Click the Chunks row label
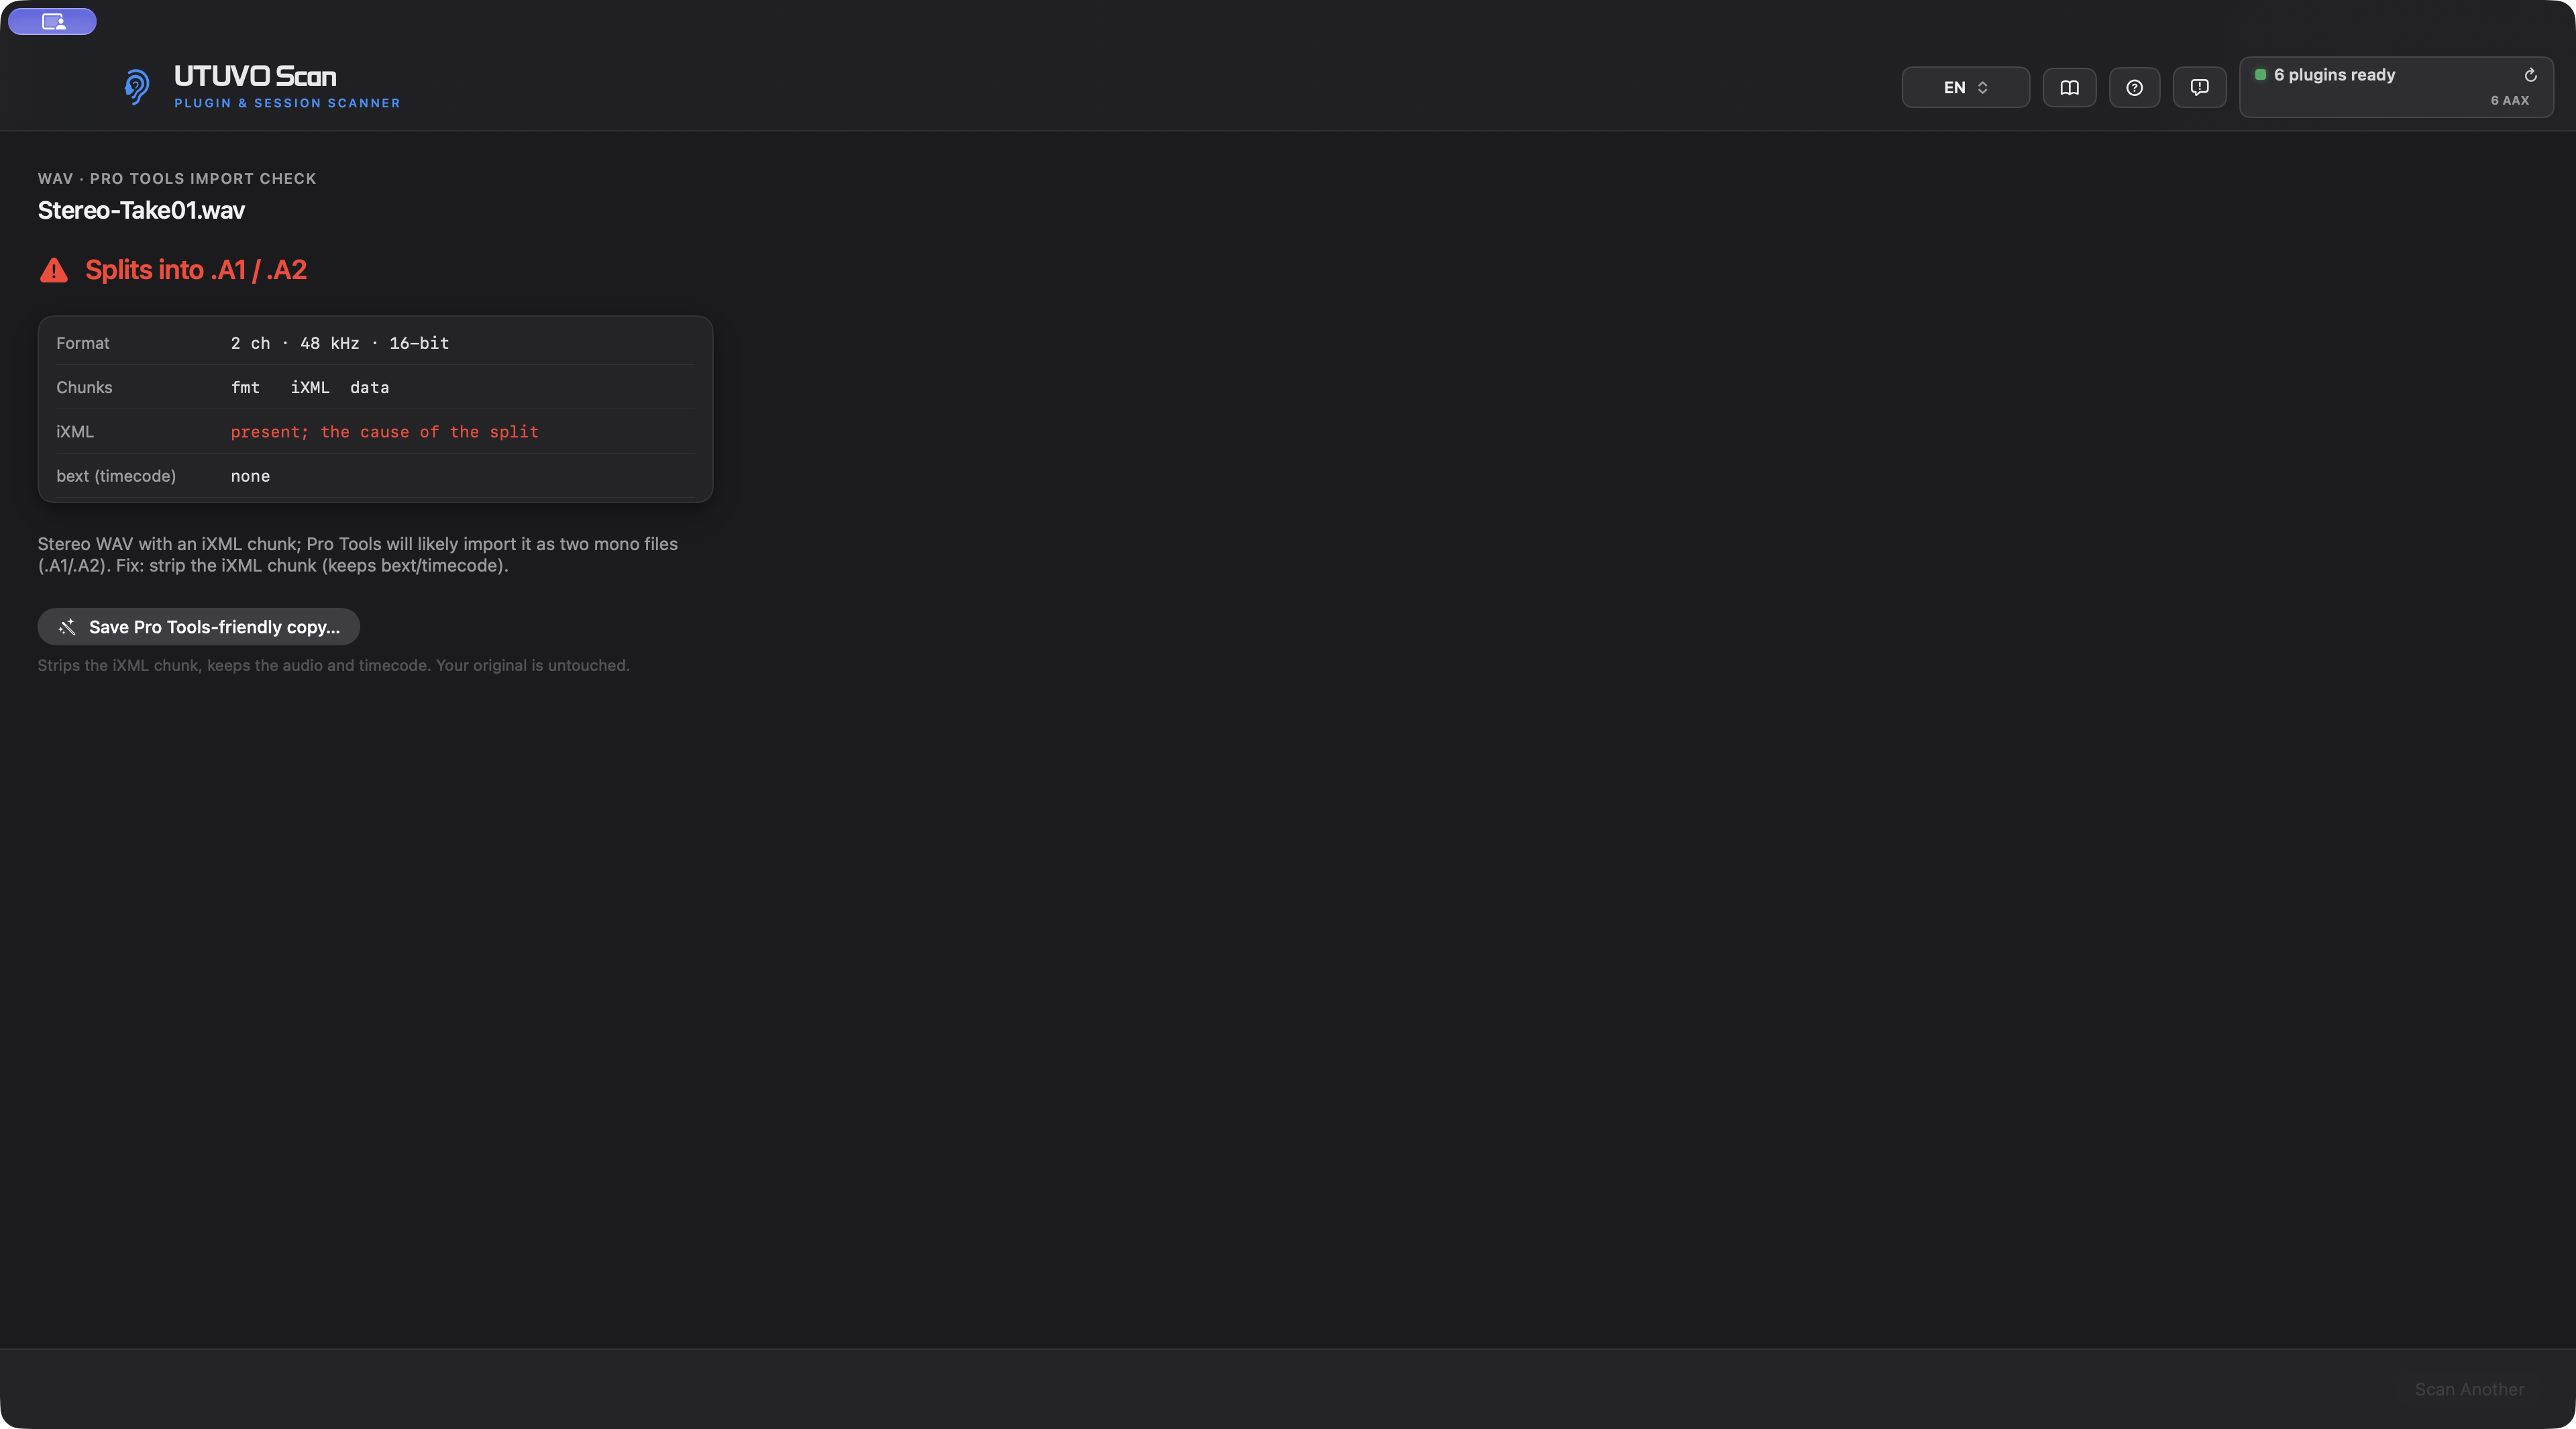The height and width of the screenshot is (1429, 2576). (x=84, y=387)
